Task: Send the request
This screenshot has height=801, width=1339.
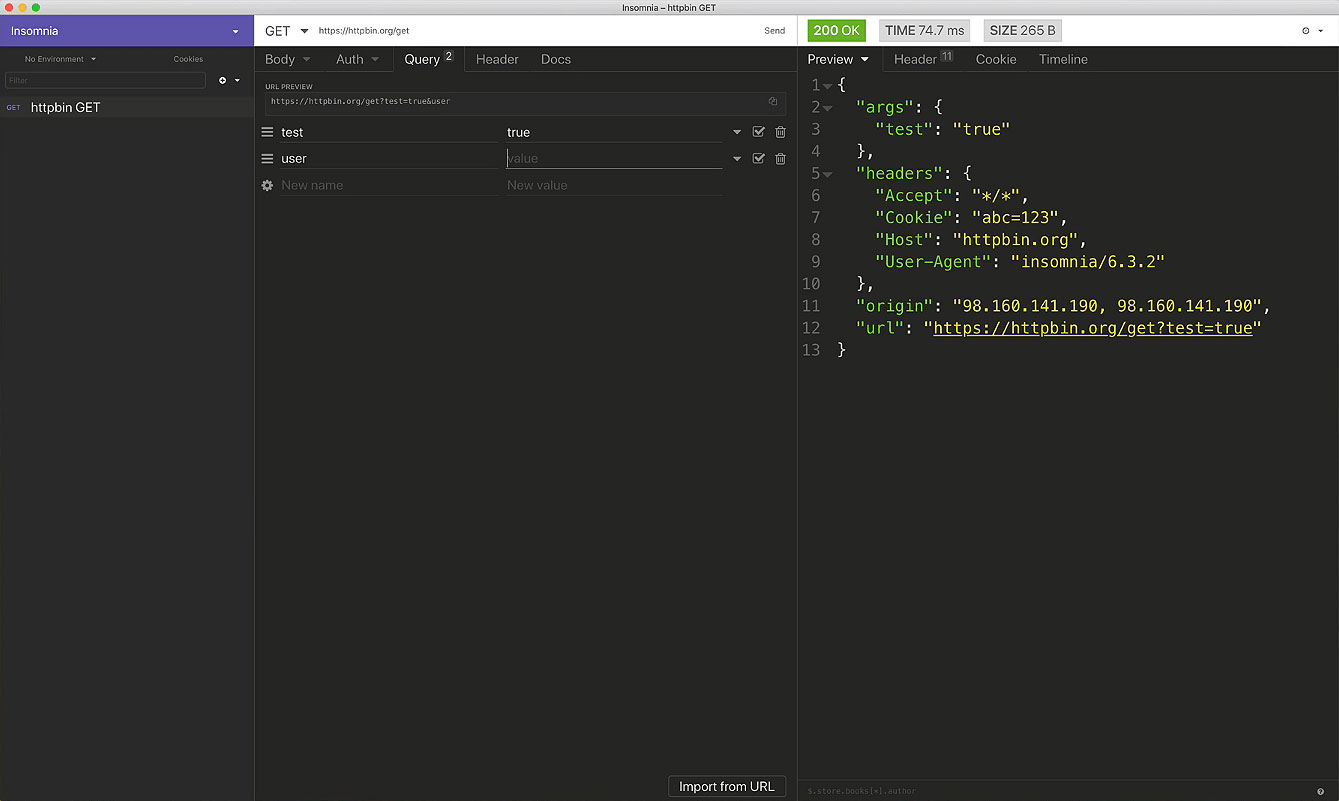Action: (775, 31)
